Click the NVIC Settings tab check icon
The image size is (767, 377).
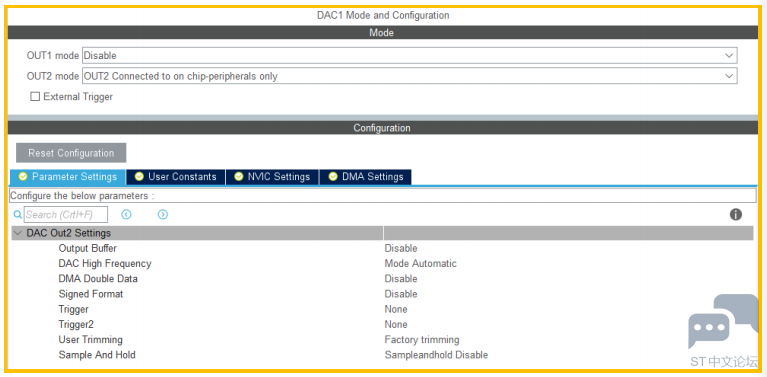point(239,177)
